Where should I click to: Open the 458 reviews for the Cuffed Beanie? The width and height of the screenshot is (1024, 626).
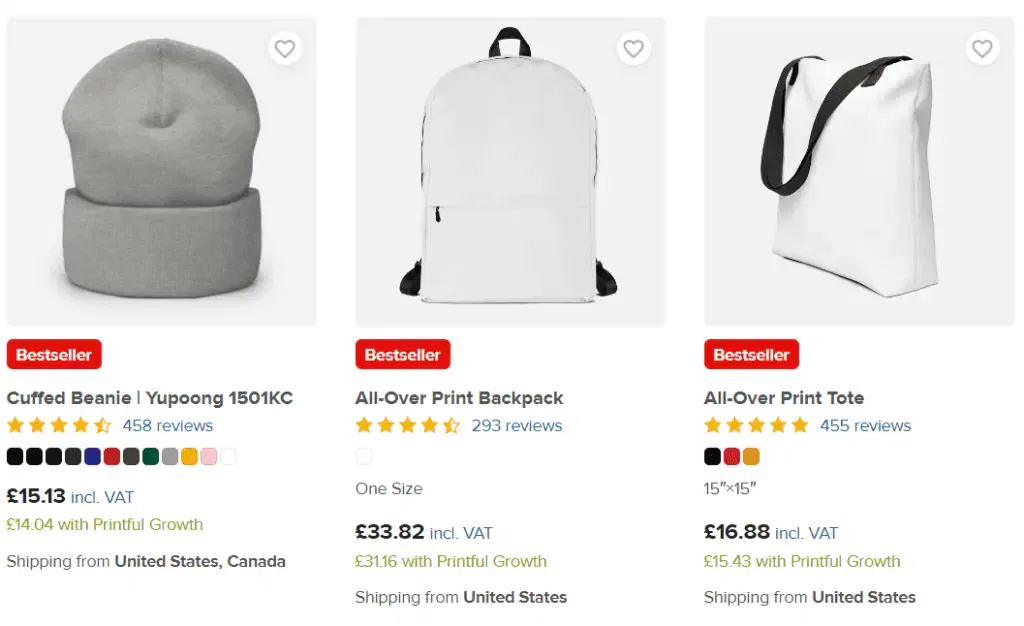[168, 425]
